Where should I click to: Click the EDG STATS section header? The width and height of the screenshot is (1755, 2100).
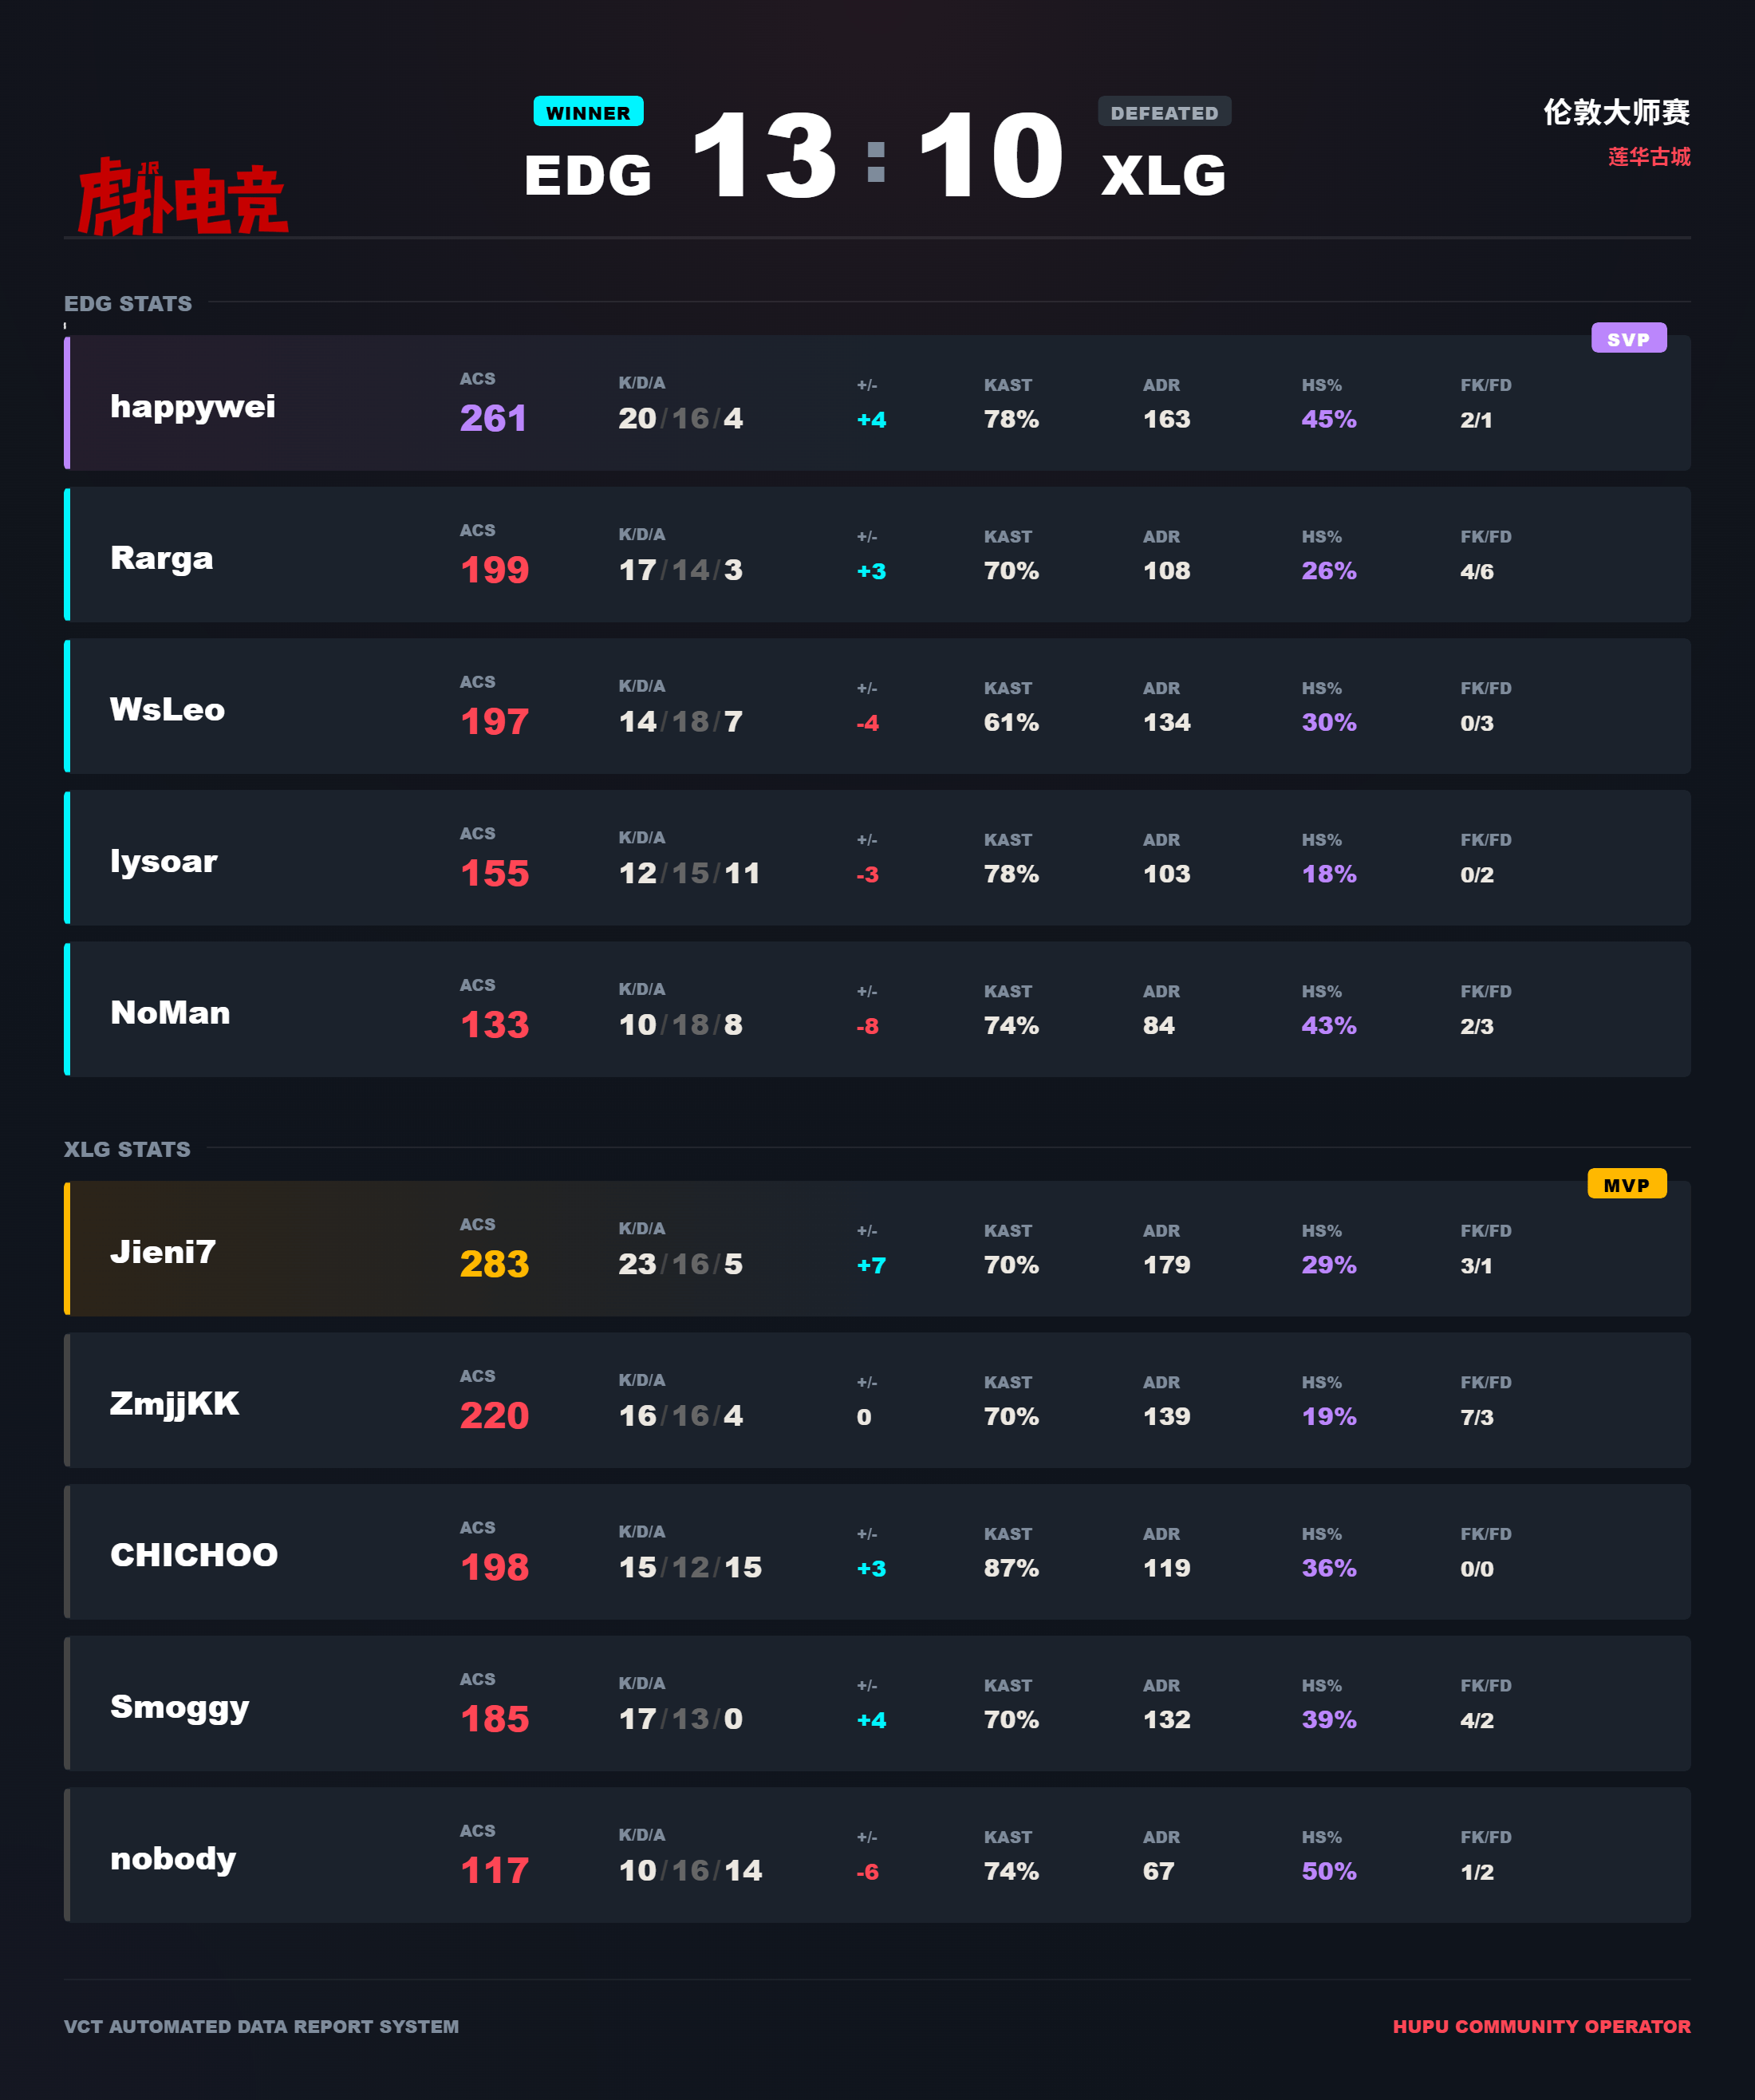(128, 303)
